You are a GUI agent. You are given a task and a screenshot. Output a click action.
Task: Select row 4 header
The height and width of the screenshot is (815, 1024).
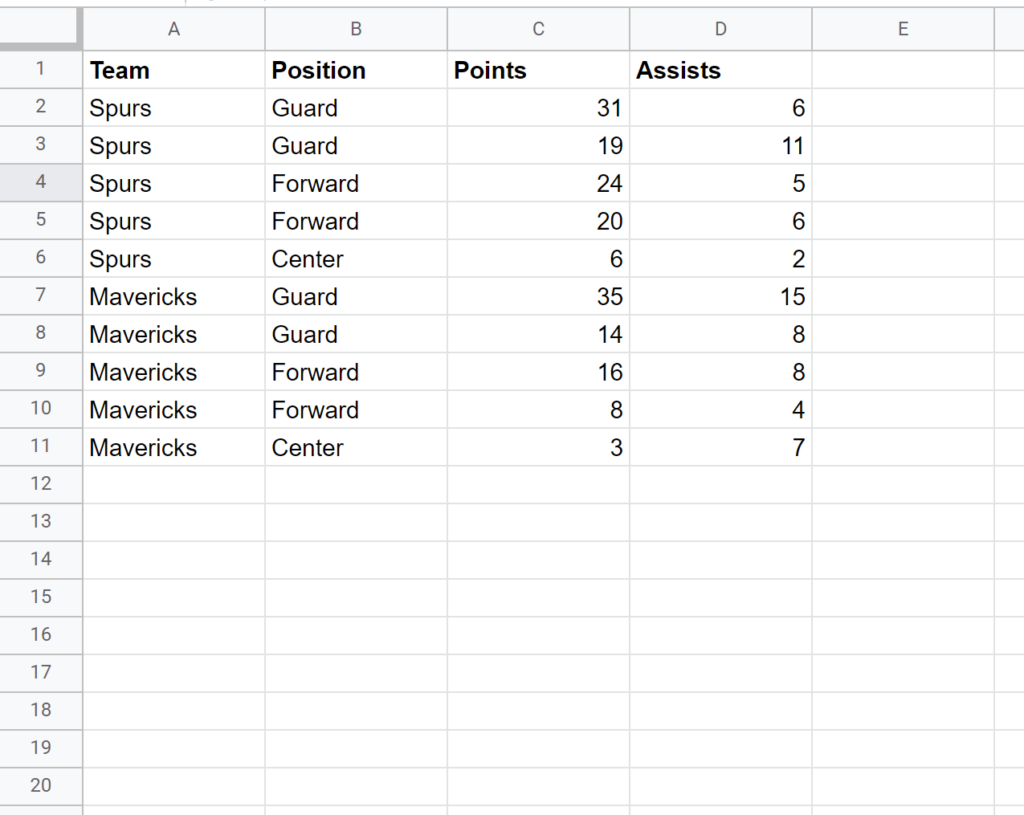[x=41, y=183]
